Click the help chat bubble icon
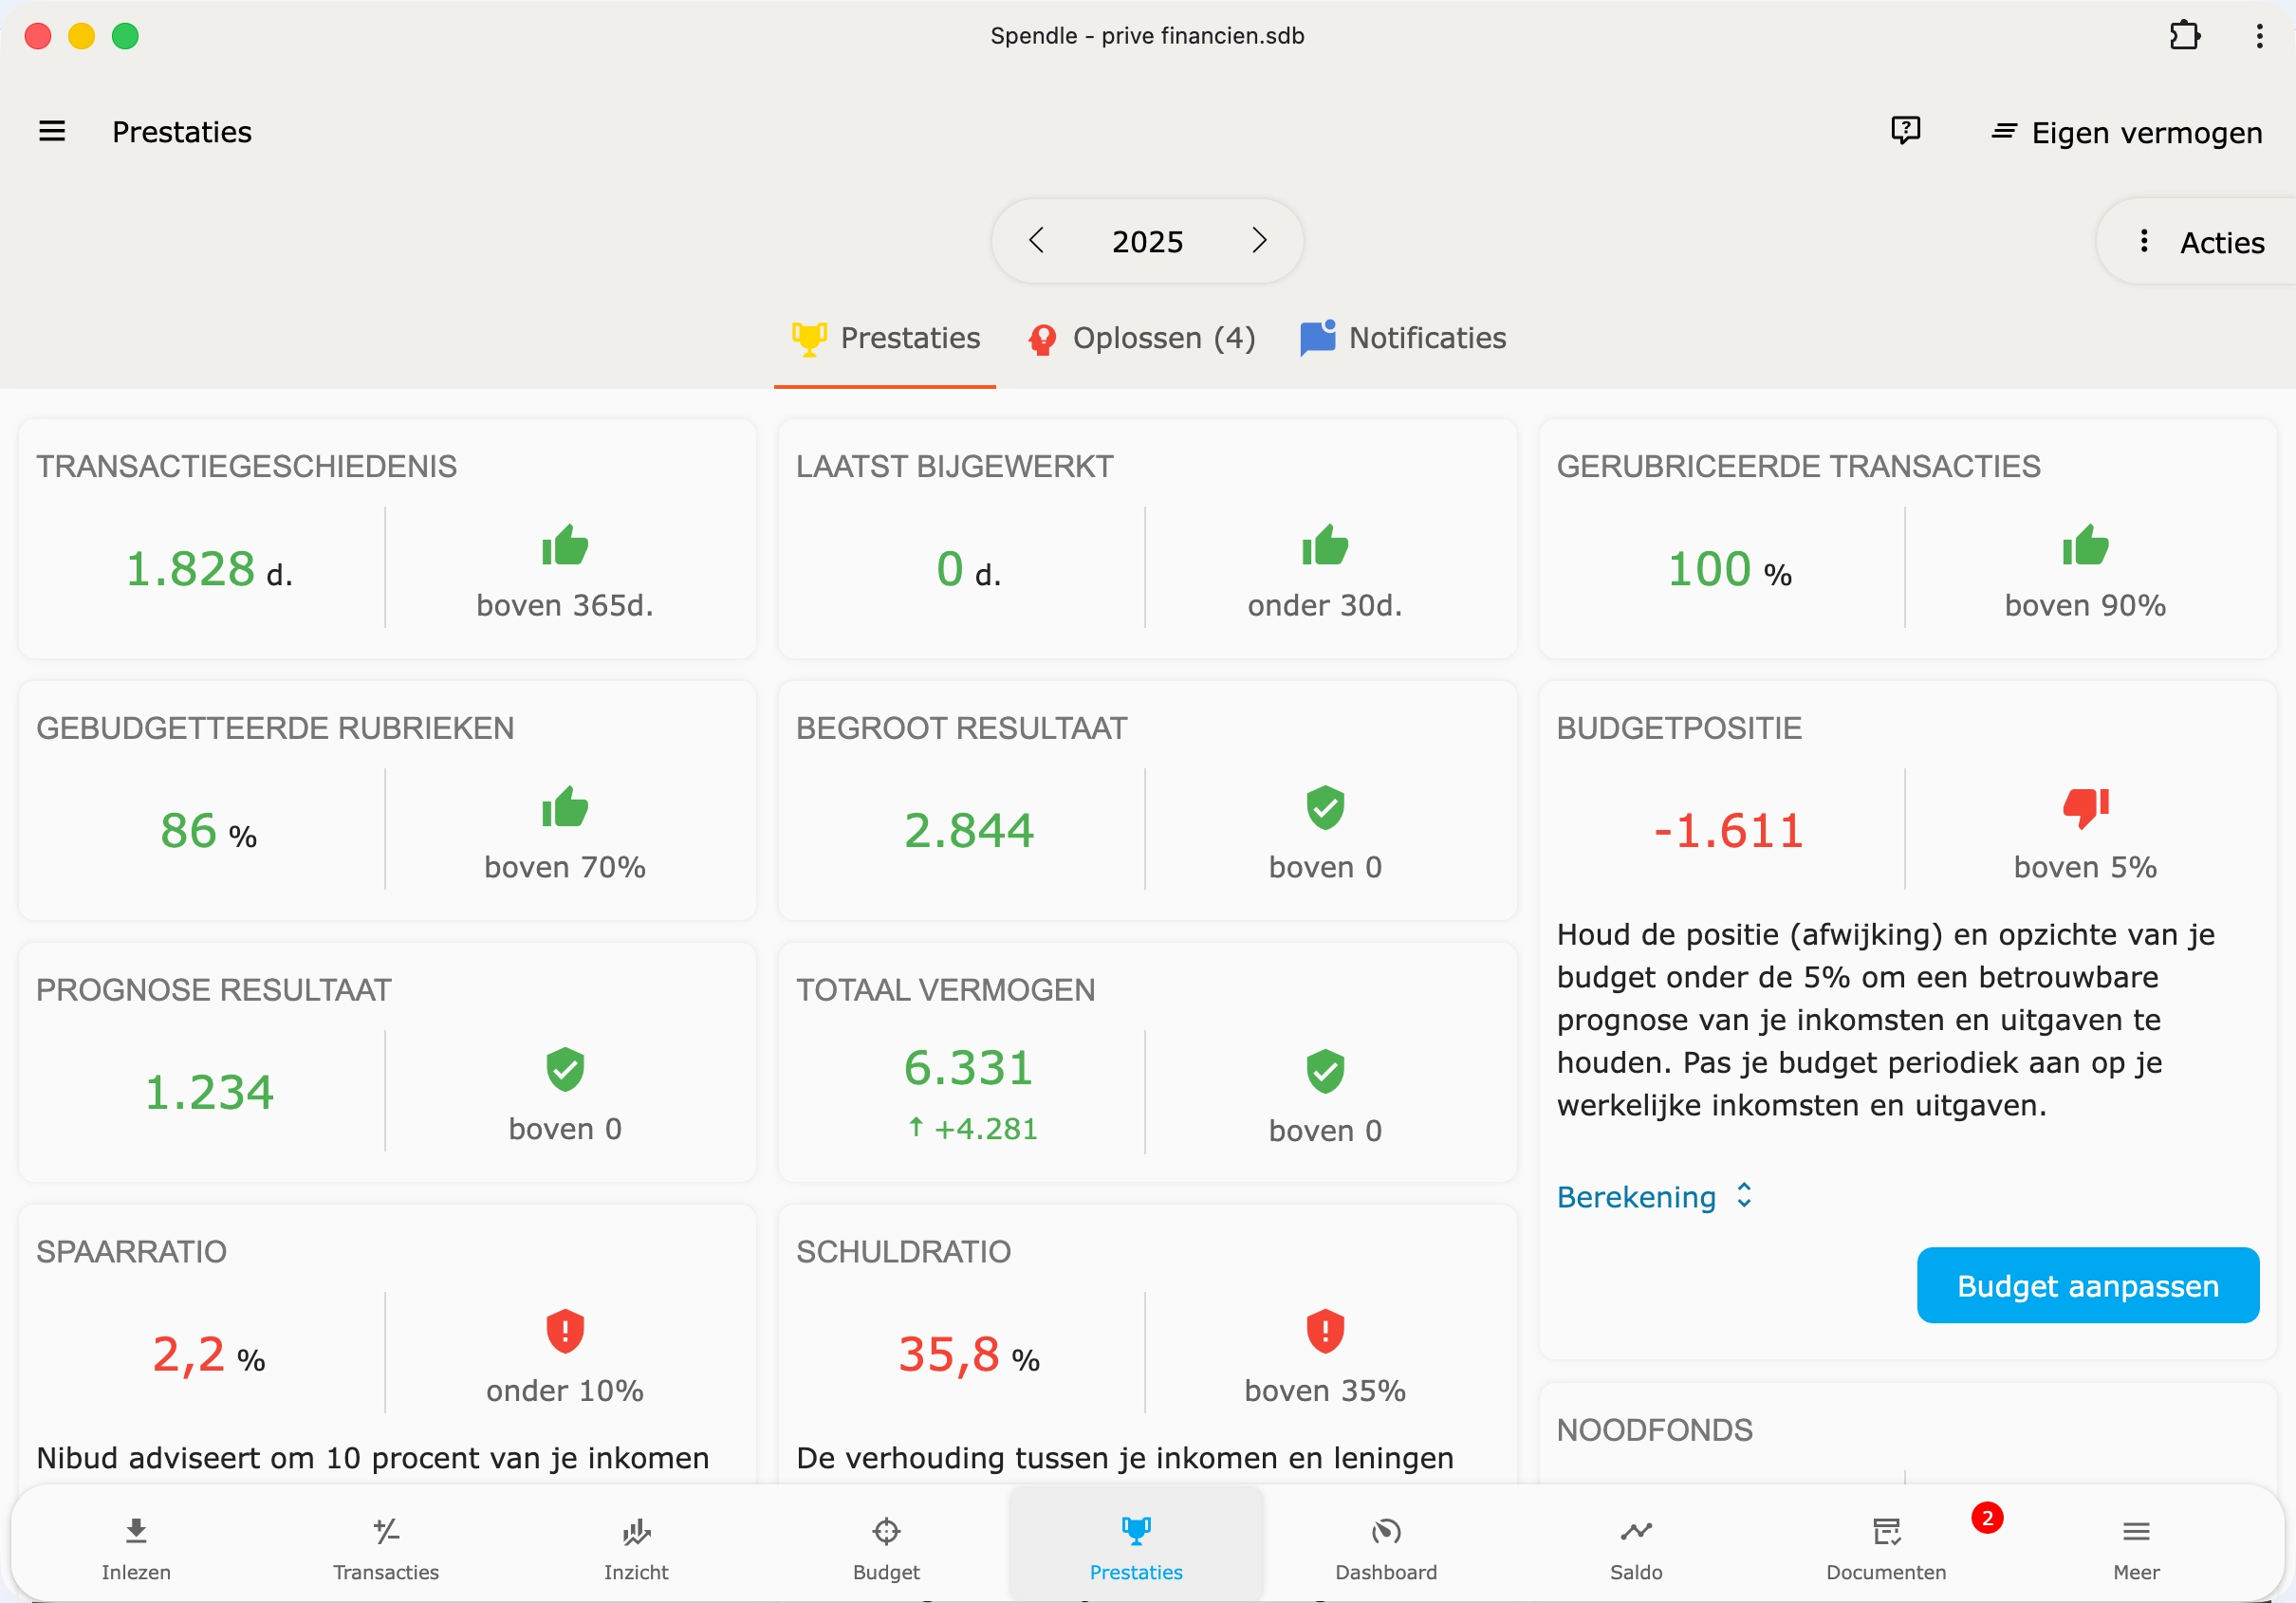The height and width of the screenshot is (1603, 2296). (1905, 131)
